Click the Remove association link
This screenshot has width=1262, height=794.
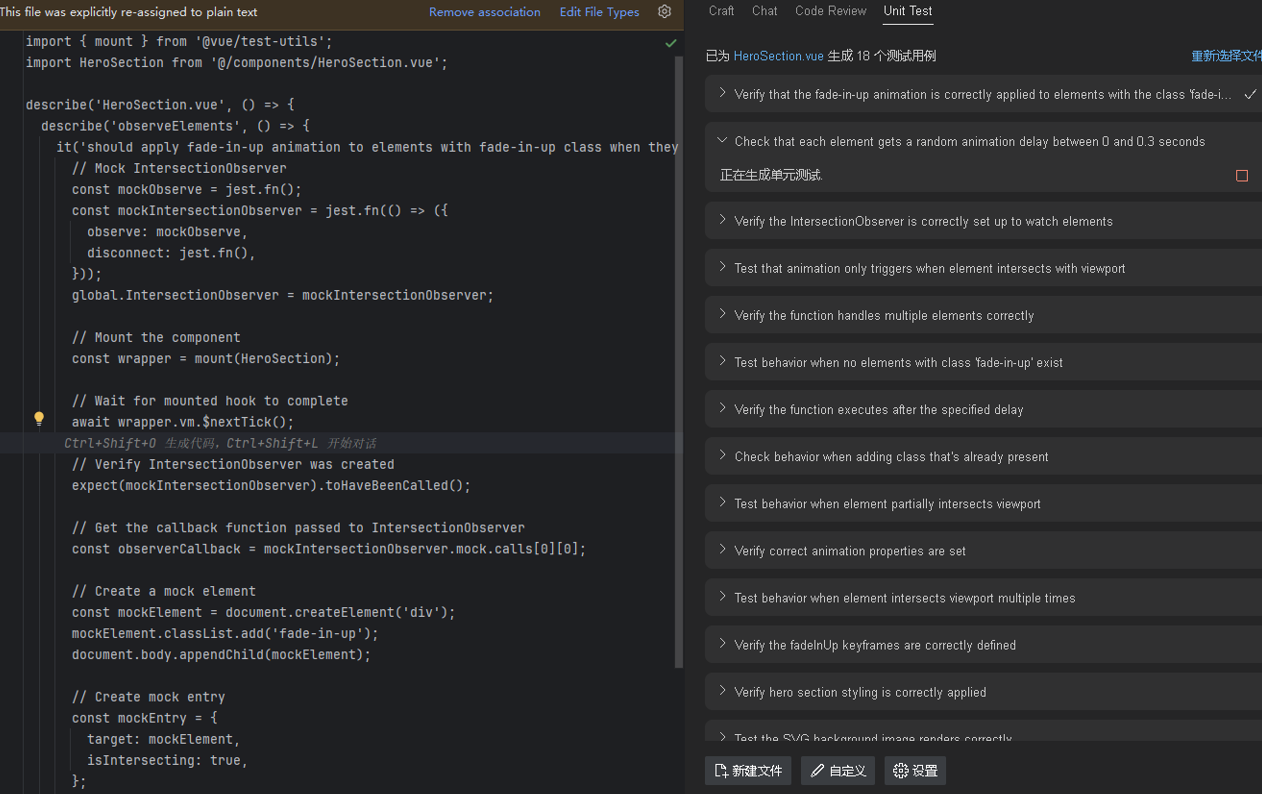[484, 12]
